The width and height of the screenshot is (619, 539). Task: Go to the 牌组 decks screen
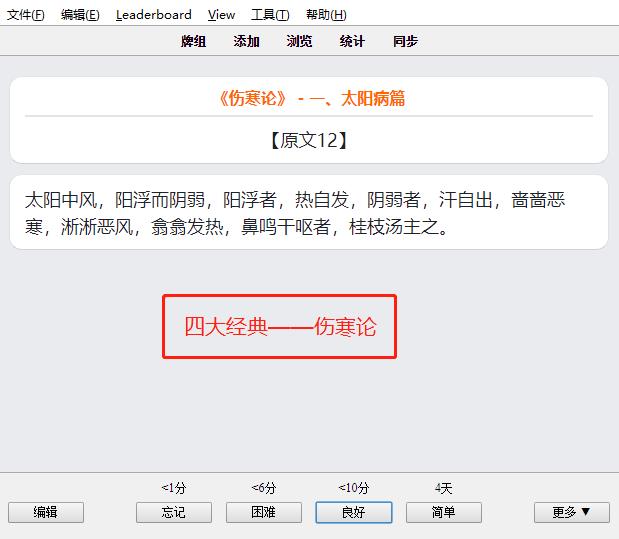193,41
